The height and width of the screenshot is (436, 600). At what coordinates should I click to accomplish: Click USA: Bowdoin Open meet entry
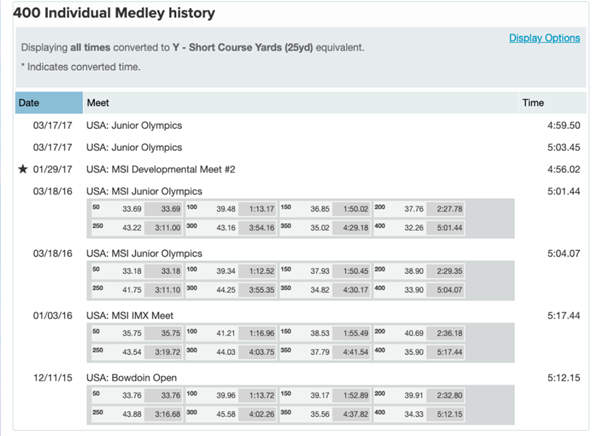pyautogui.click(x=132, y=378)
